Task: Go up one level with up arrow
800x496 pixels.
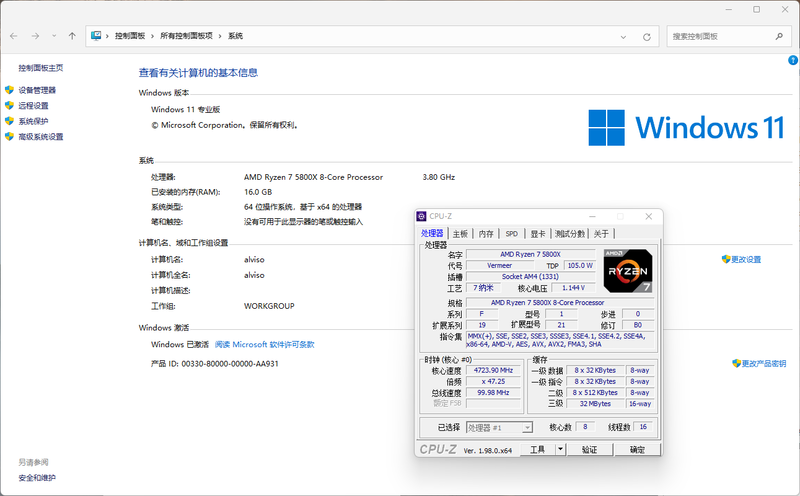Action: (72, 36)
